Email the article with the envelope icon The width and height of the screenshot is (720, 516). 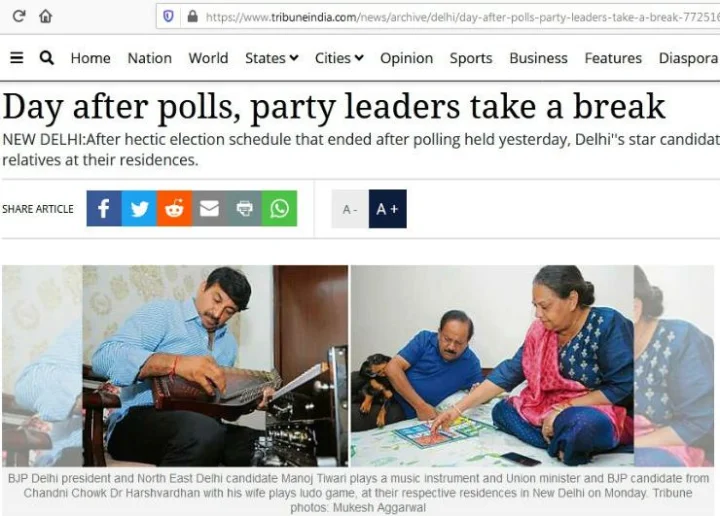coord(209,208)
